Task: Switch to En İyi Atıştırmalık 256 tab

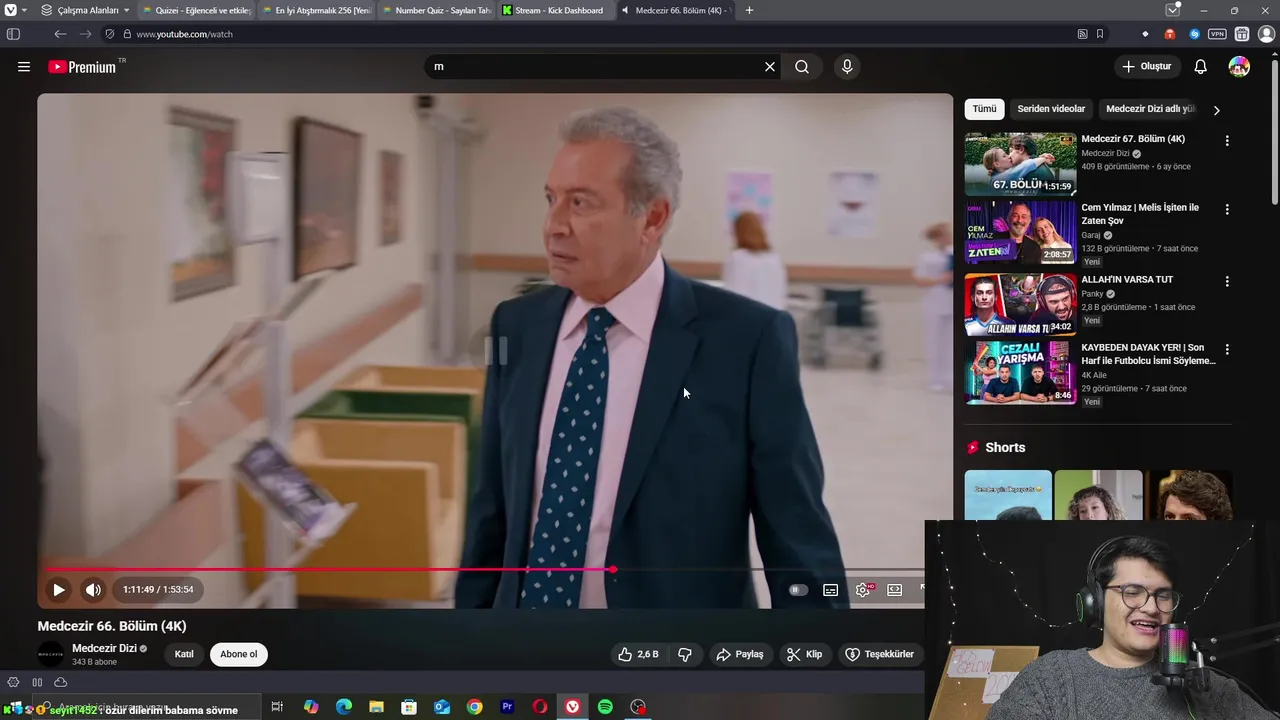Action: pos(315,10)
